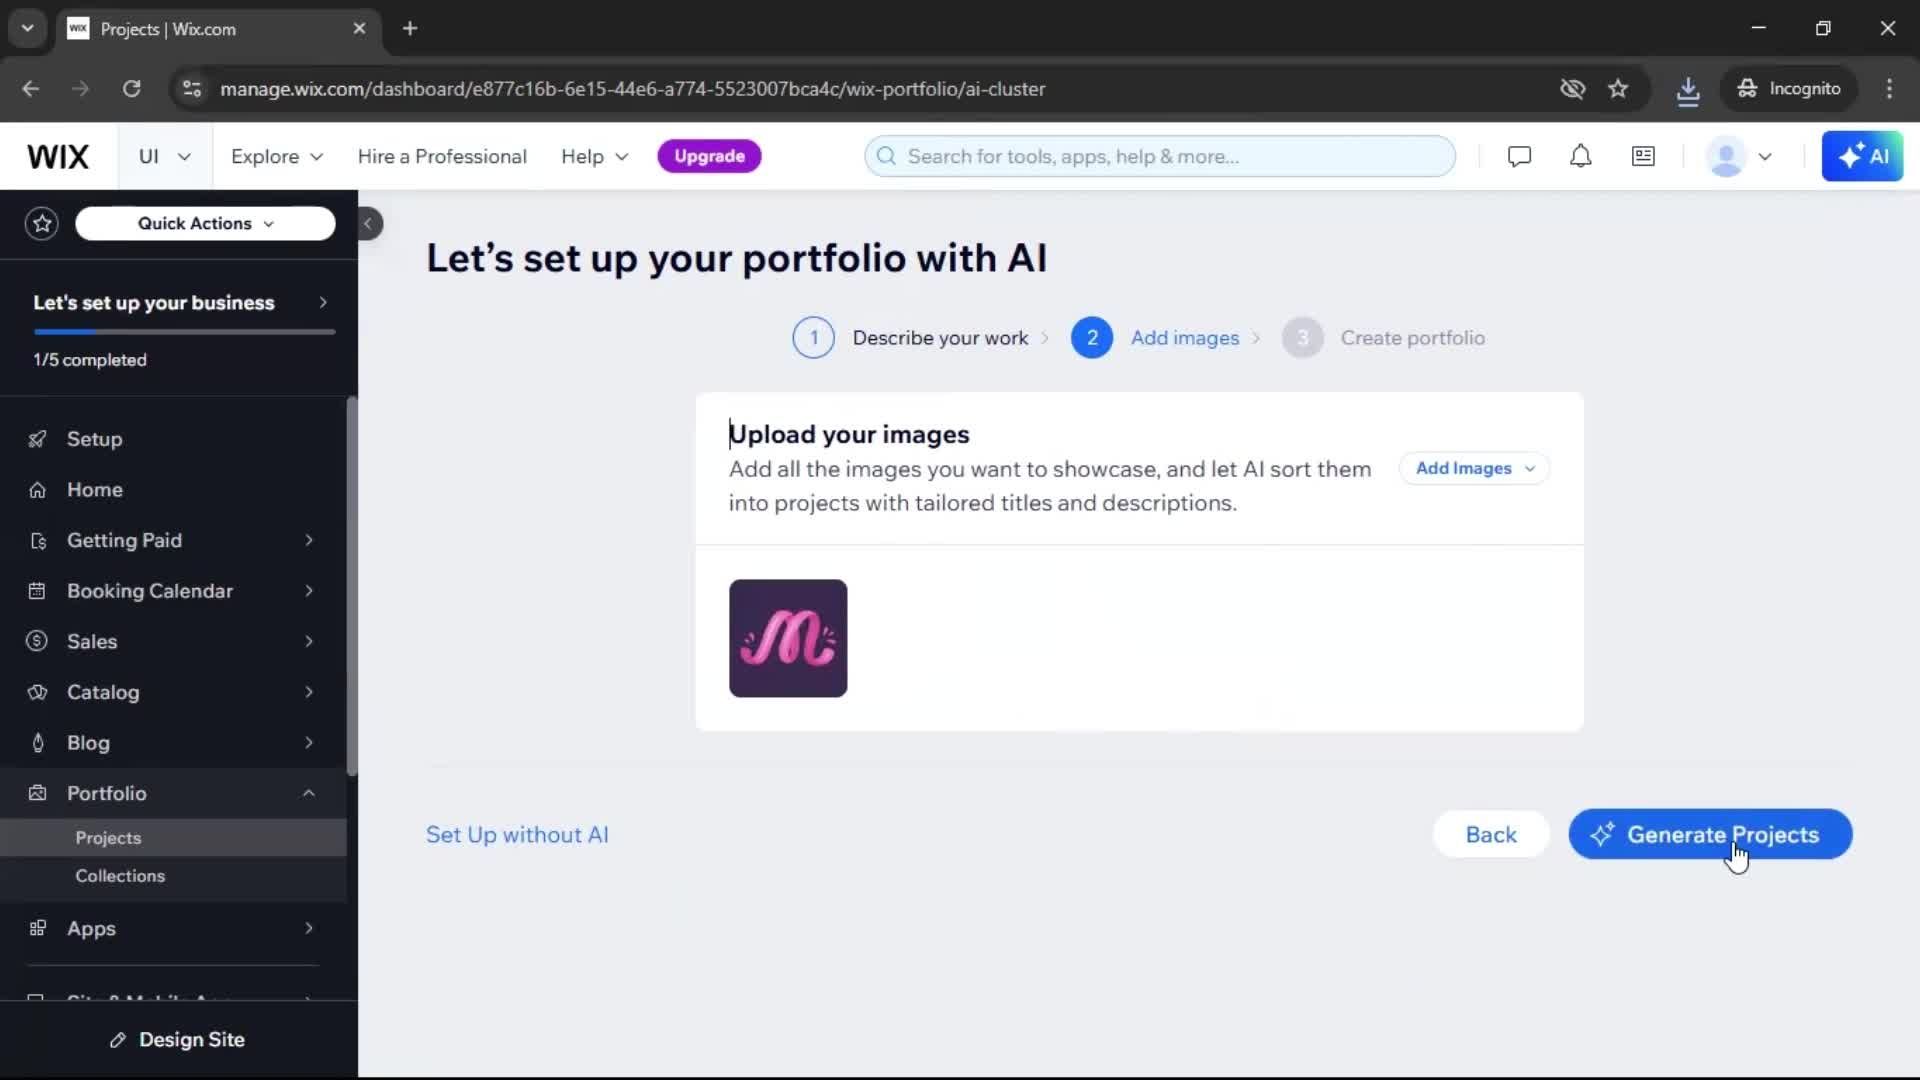Image resolution: width=1920 pixels, height=1080 pixels.
Task: Click the Upgrade button
Action: (x=709, y=156)
